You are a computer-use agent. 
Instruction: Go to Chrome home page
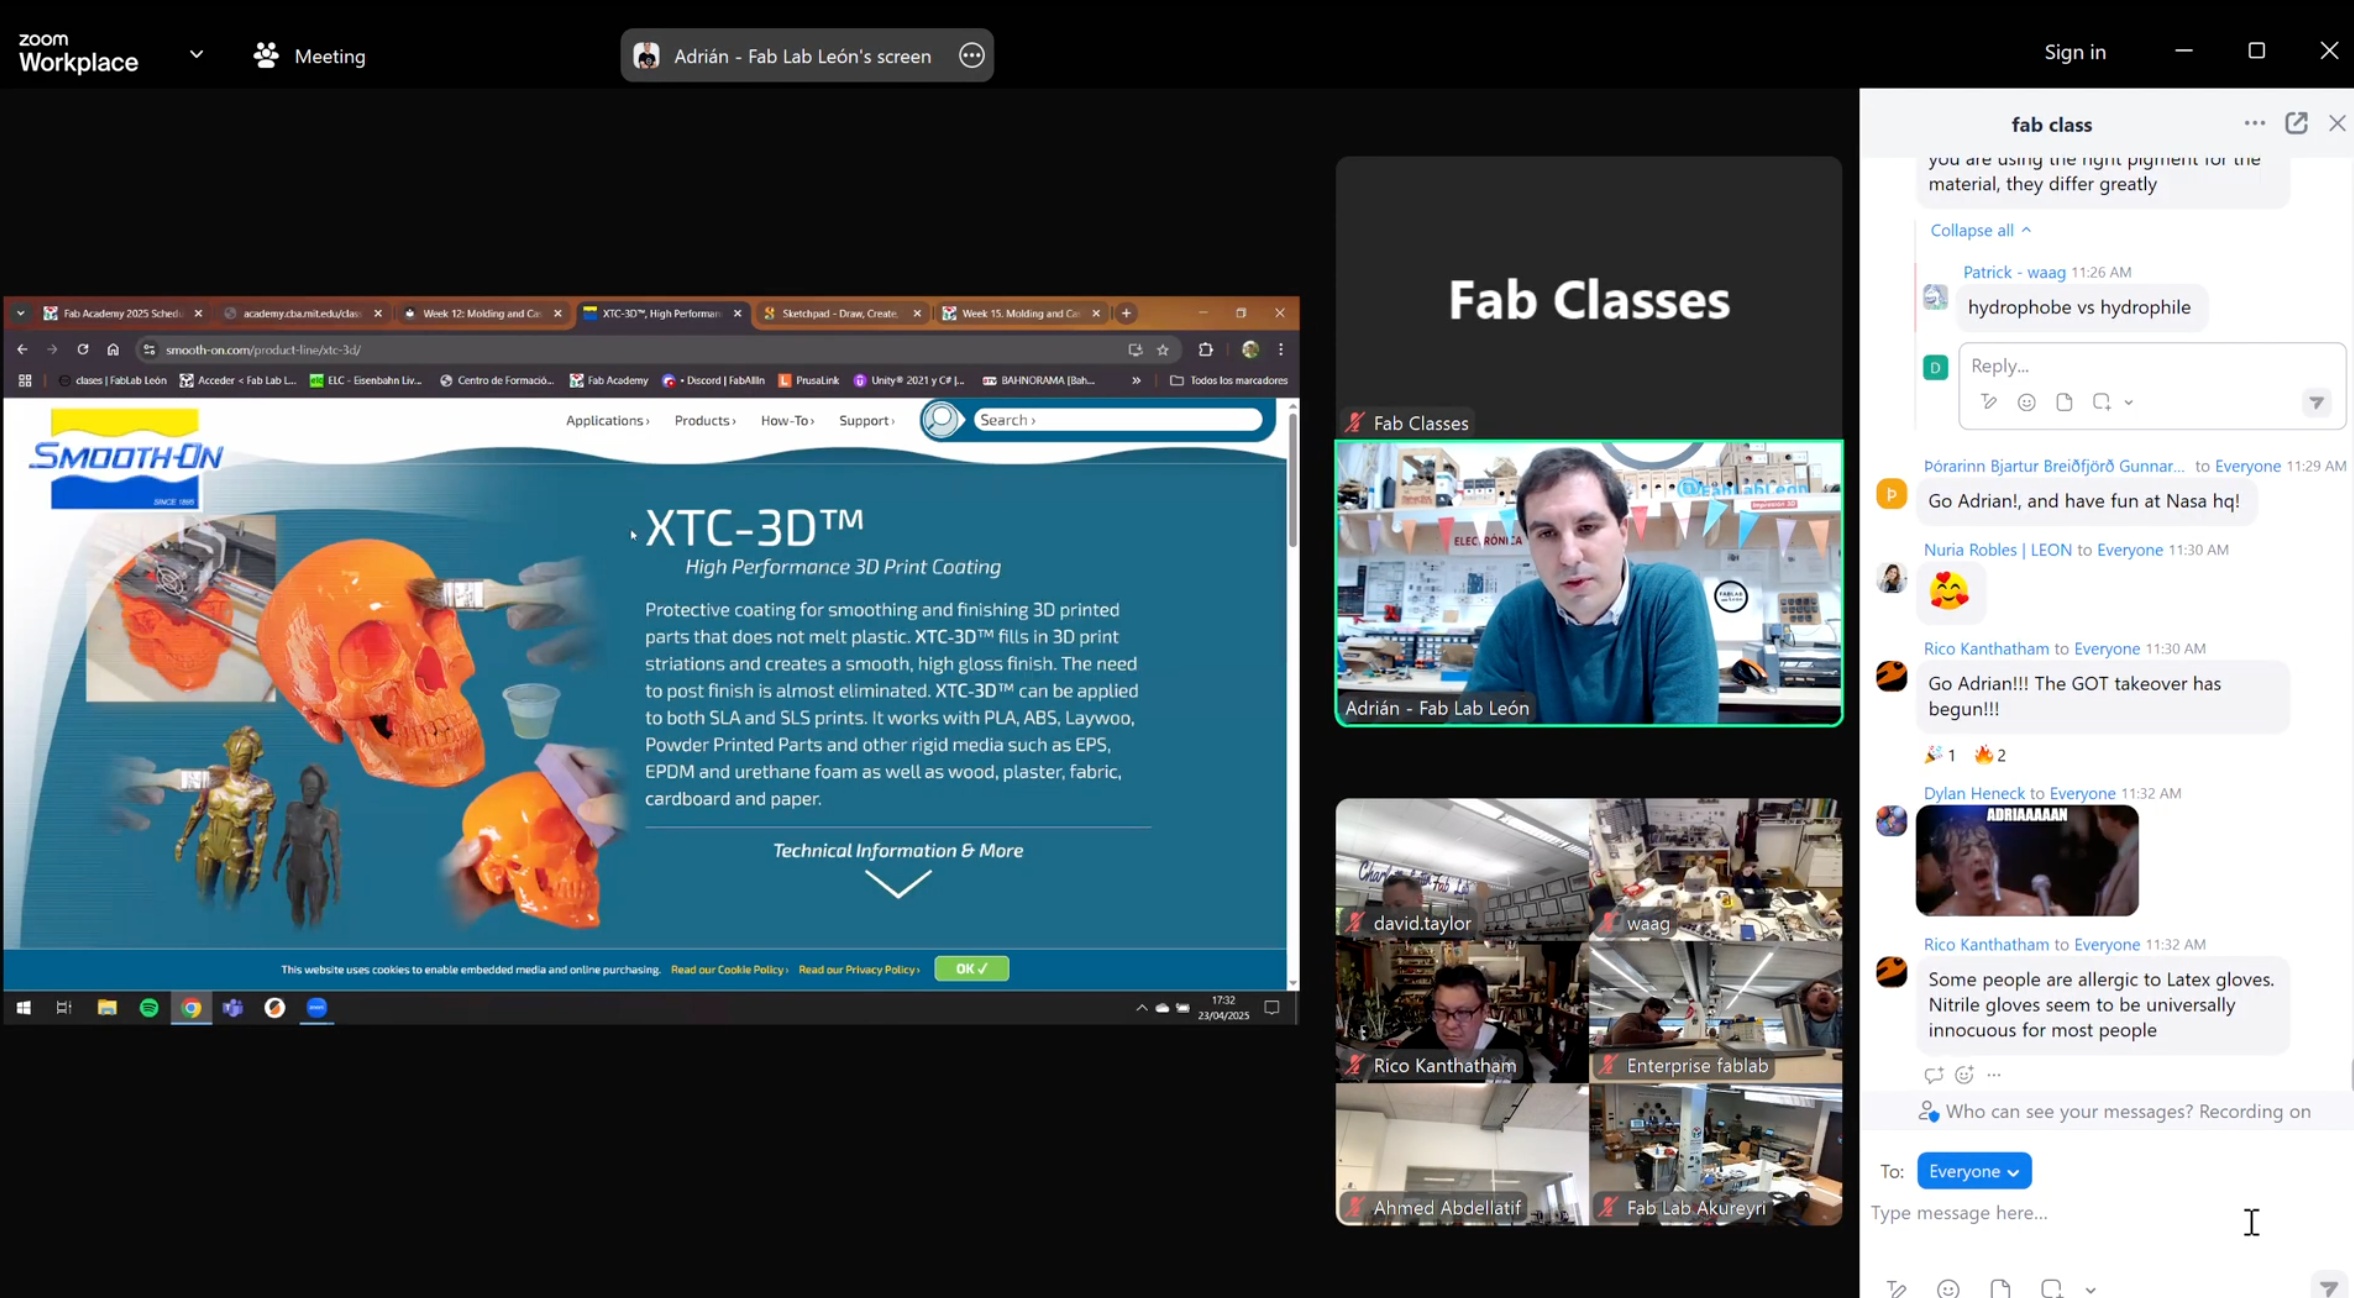[x=113, y=349]
